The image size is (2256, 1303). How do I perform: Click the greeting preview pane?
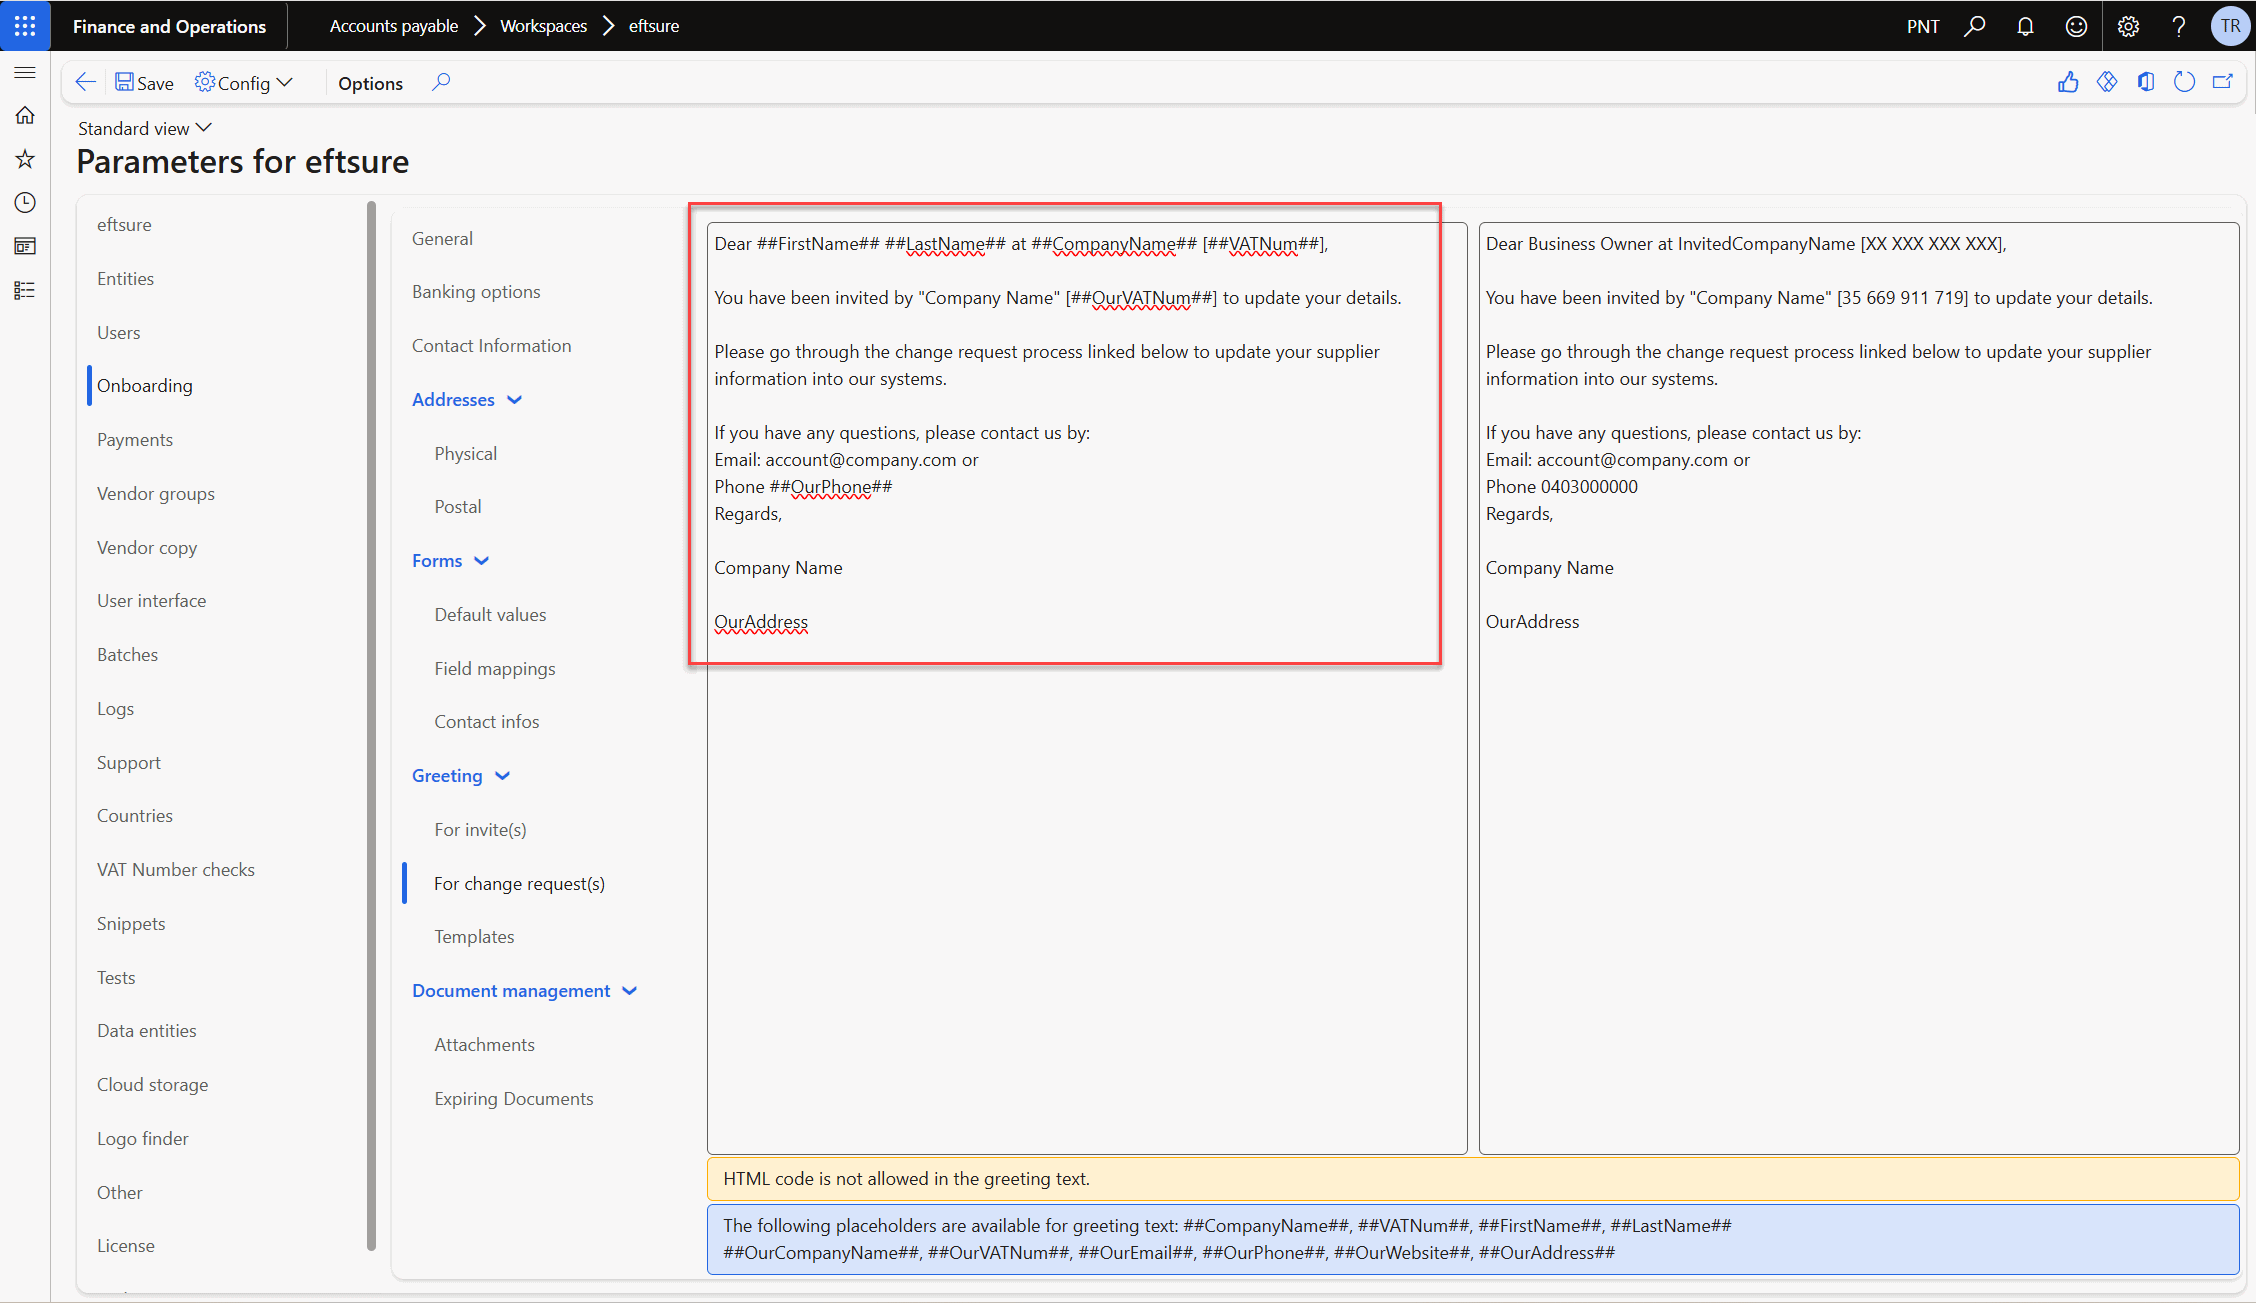pyautogui.click(x=1858, y=688)
